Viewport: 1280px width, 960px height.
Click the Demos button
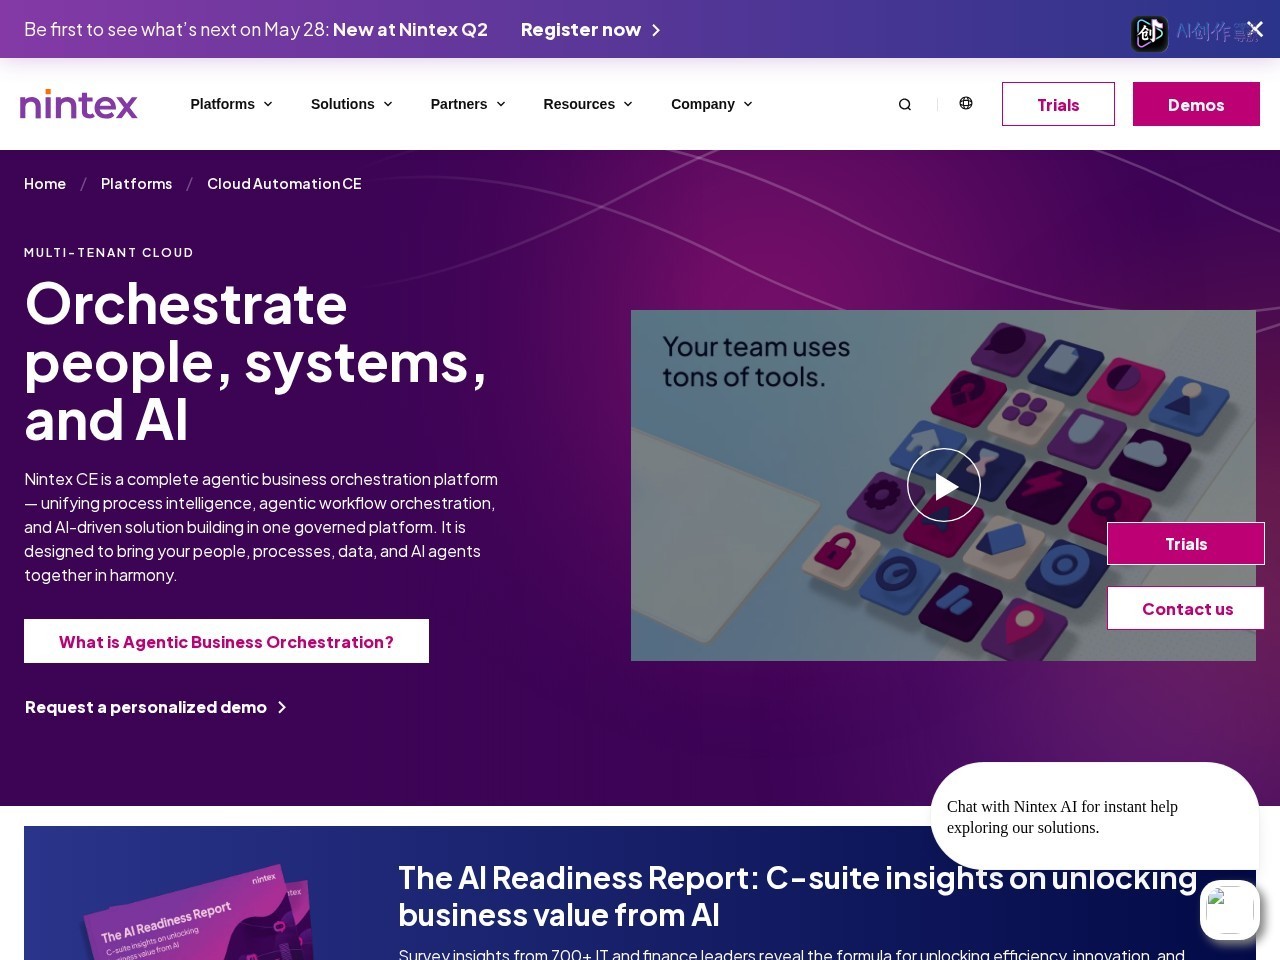click(1196, 104)
